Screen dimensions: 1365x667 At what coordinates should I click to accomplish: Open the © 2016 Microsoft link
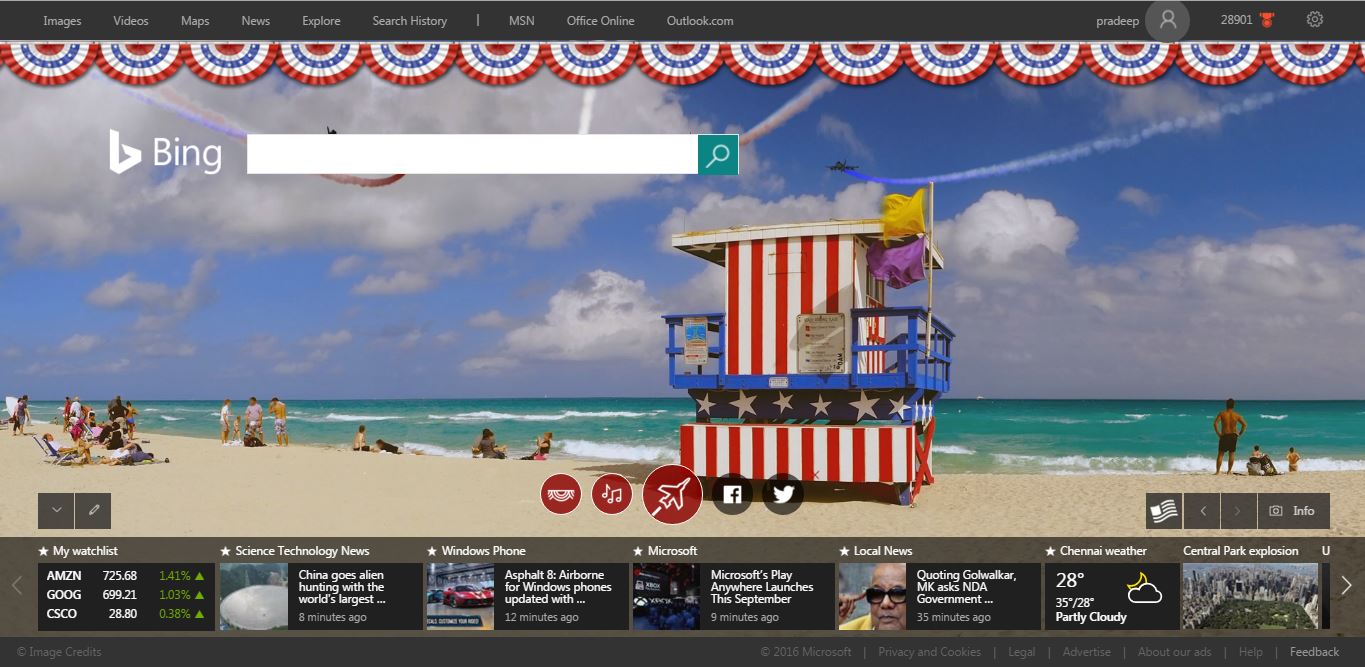(806, 652)
